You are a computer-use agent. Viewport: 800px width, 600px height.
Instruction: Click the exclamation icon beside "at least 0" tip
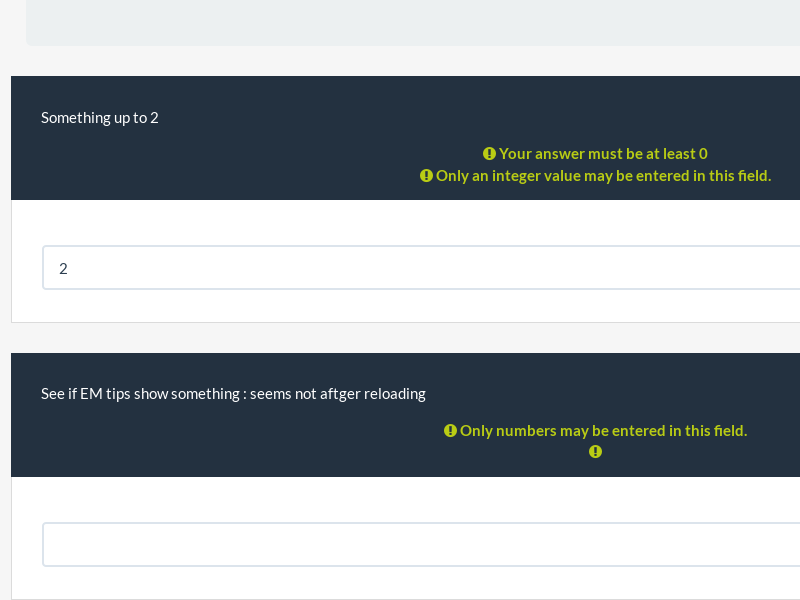tap(489, 154)
